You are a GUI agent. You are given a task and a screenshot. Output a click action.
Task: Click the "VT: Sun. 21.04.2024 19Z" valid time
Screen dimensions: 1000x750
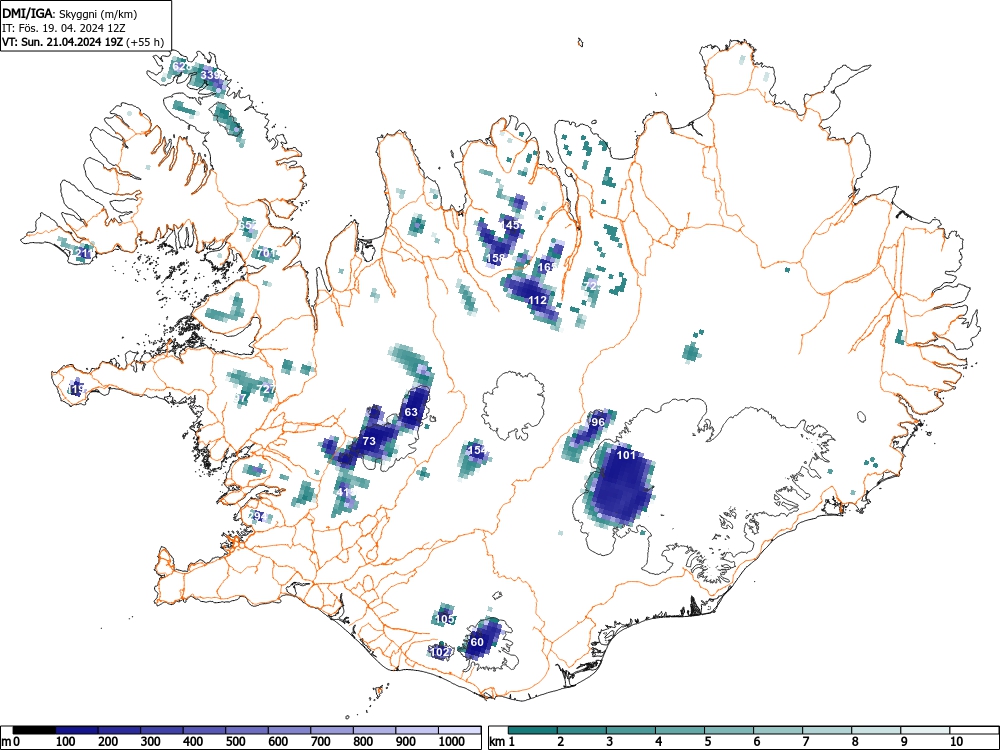[x=63, y=42]
